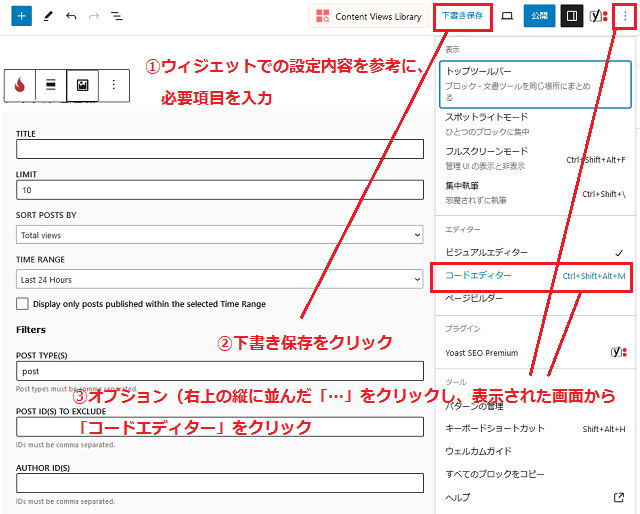Click the AUTHOR ID(S) input field
The width and height of the screenshot is (640, 514).
[220, 483]
